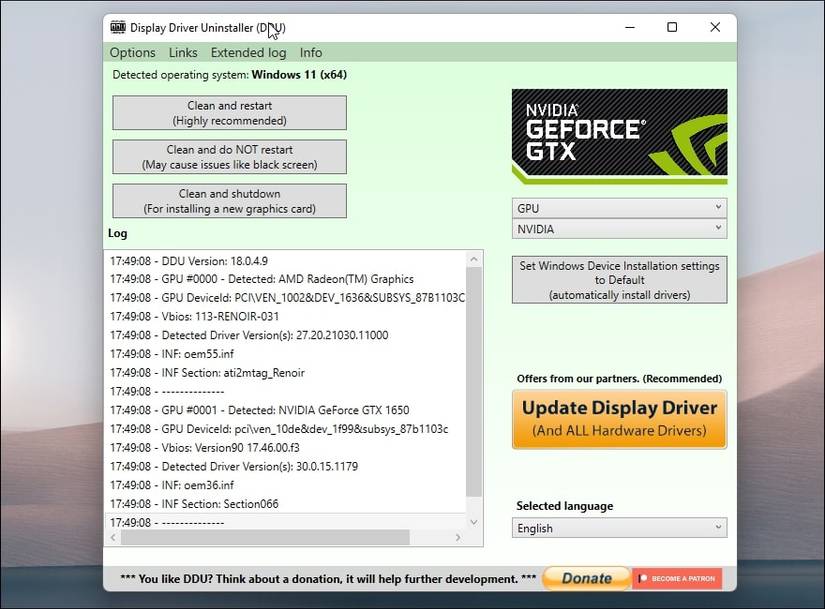Image resolution: width=825 pixels, height=609 pixels.
Task: Open the Info menu
Action: pos(310,52)
